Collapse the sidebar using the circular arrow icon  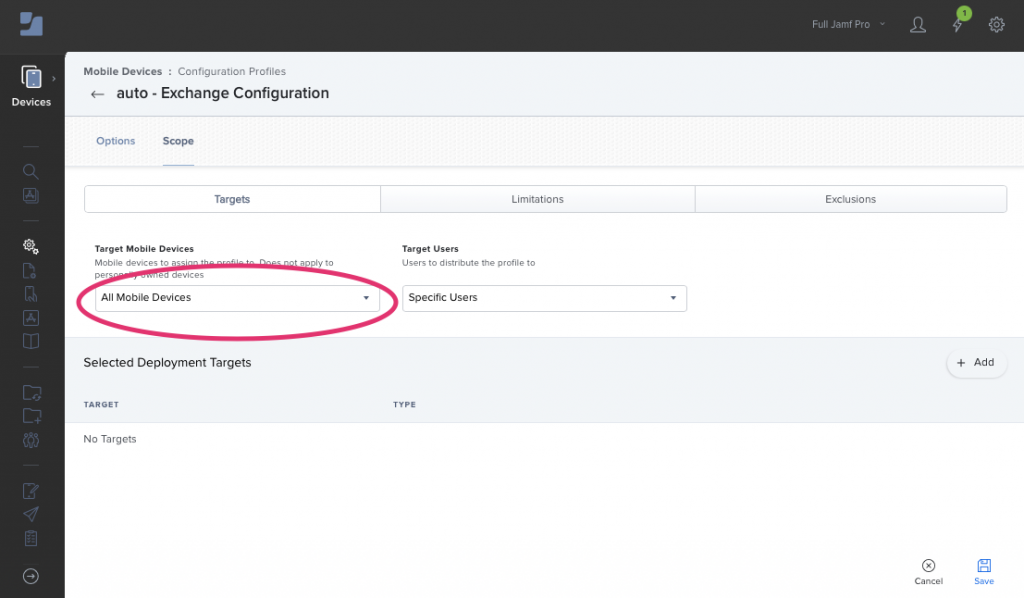click(x=30, y=576)
